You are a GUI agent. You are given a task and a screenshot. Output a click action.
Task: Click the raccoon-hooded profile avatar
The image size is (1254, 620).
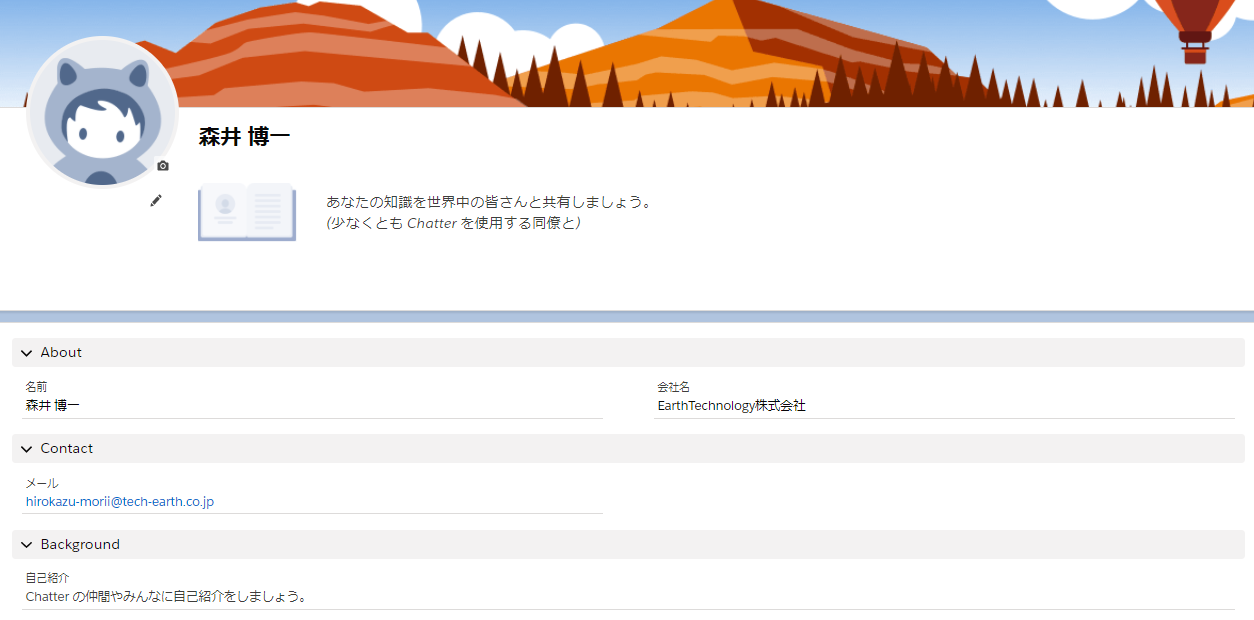102,112
